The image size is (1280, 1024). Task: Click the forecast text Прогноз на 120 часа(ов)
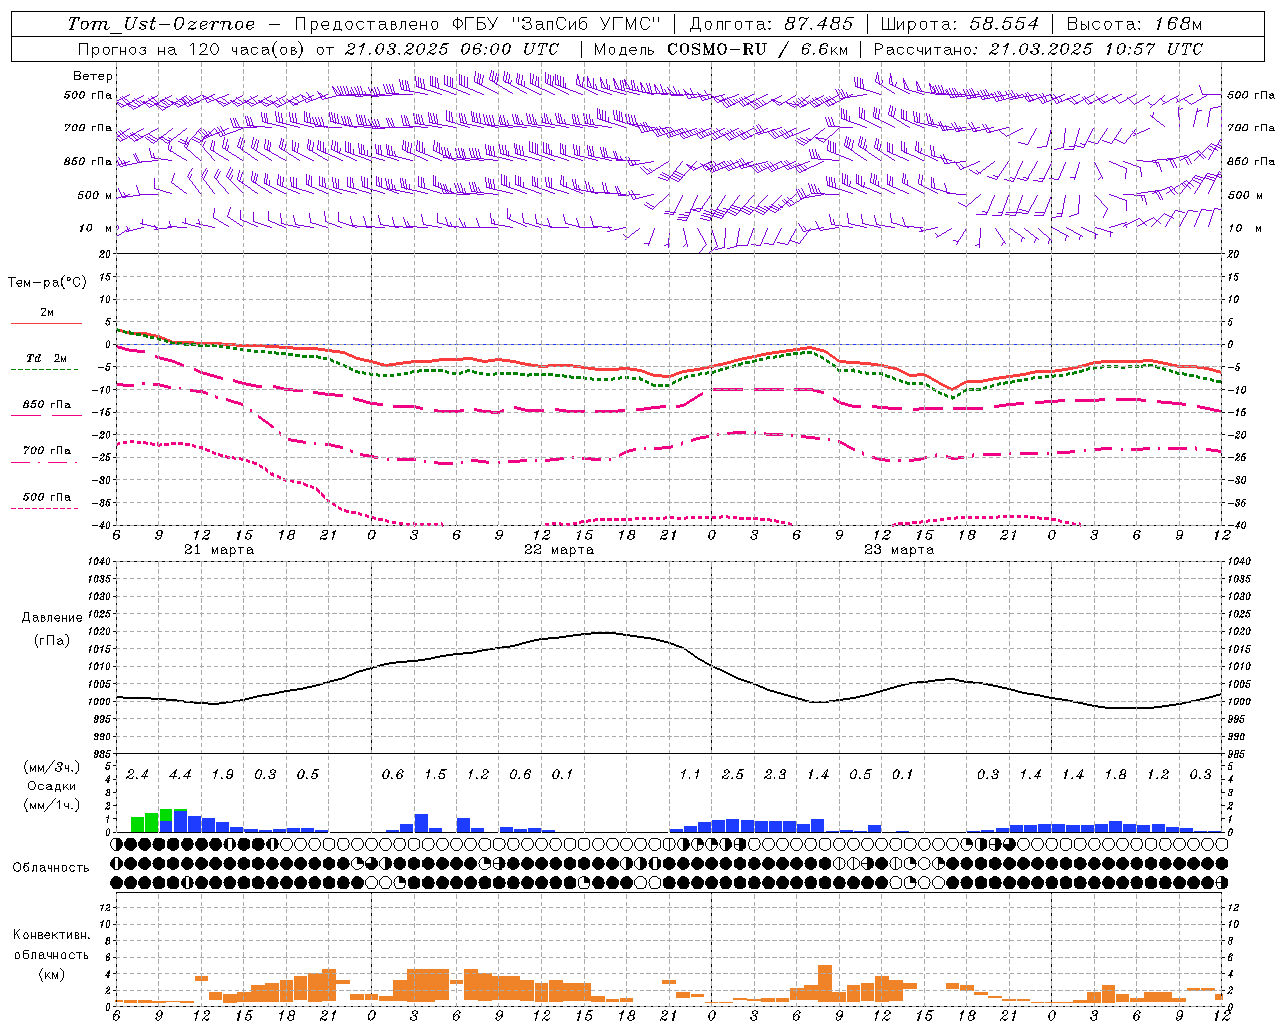(193, 49)
